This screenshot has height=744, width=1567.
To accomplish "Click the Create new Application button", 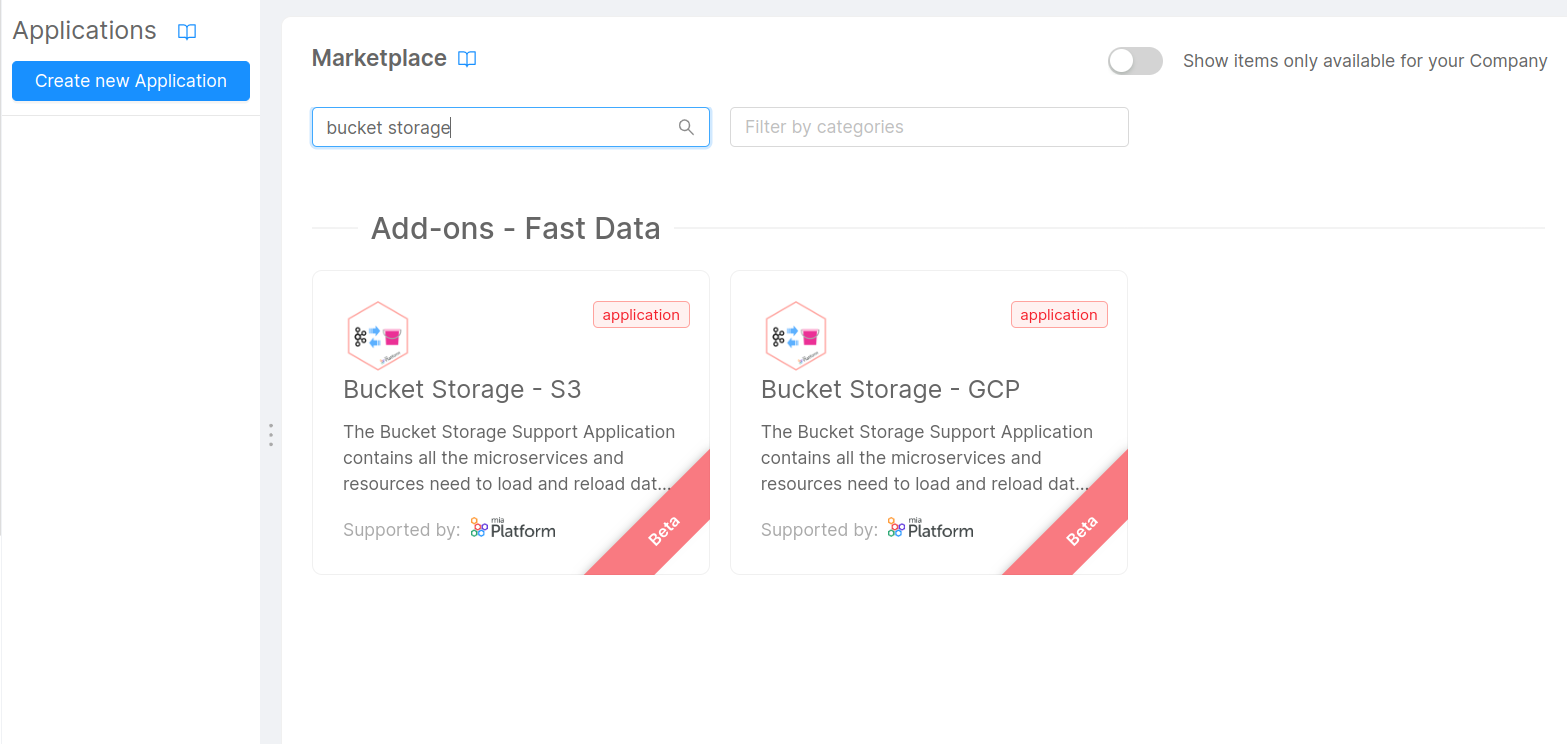I will [130, 81].
